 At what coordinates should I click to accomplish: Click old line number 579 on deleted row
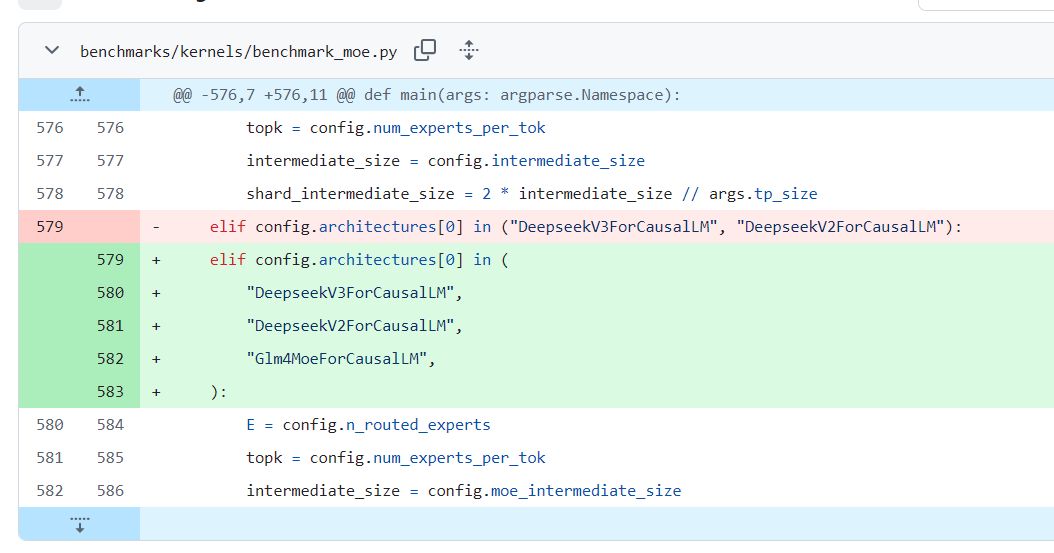(x=50, y=226)
